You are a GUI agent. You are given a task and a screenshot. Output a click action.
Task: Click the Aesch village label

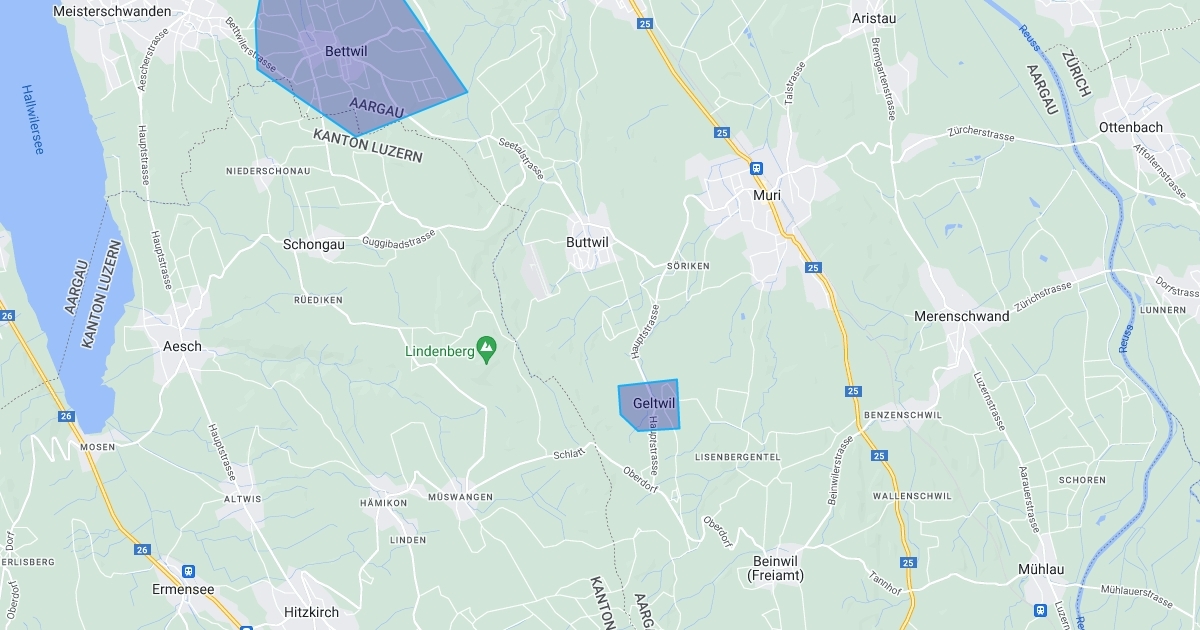coord(182,346)
